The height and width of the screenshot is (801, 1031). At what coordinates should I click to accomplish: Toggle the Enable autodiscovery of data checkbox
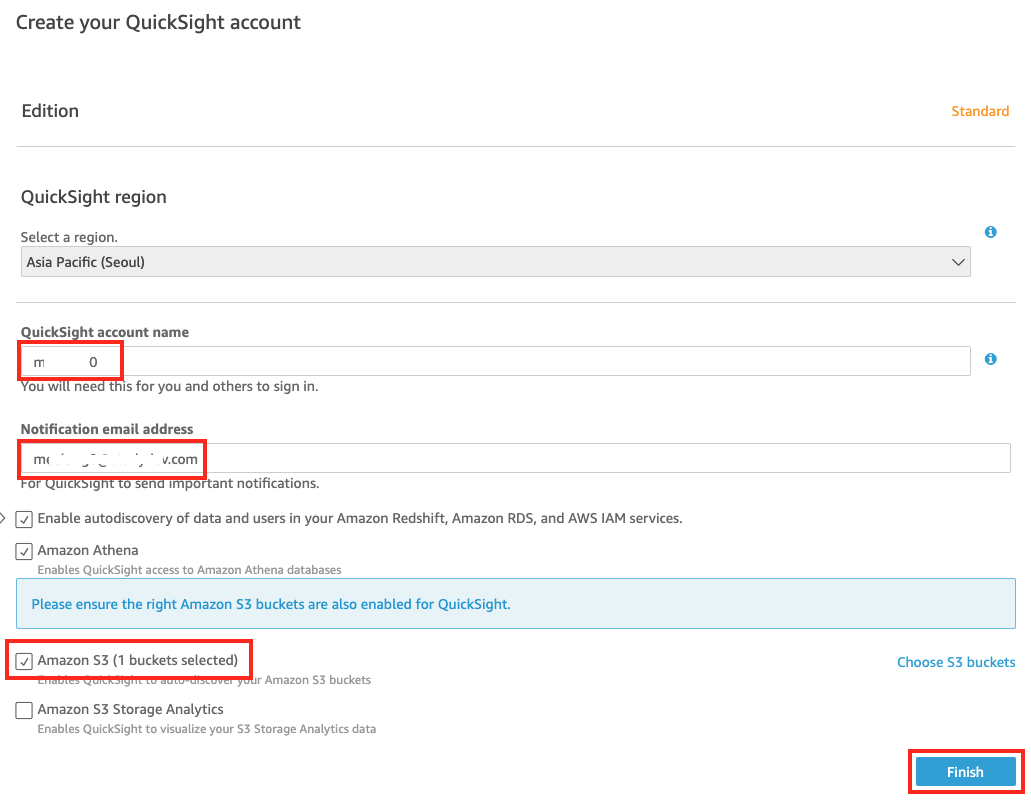point(24,519)
